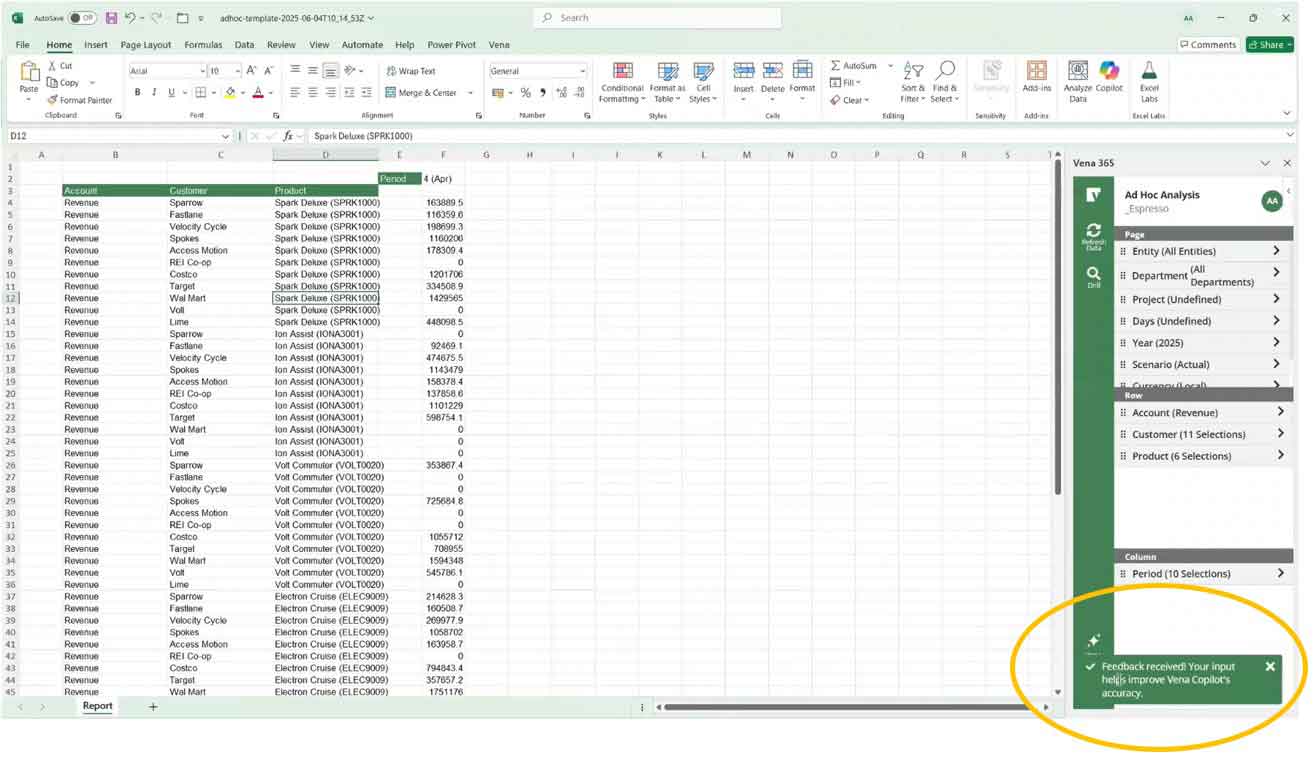Click the Copilot icon in the ribbon
This screenshot has width=1314, height=761.
1109,72
